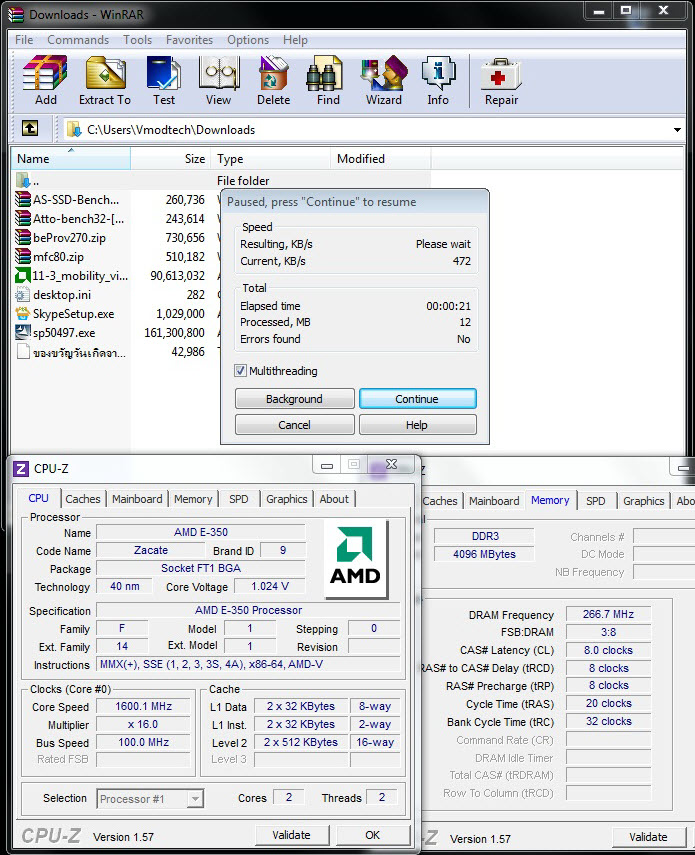This screenshot has width=695, height=855.
Task: Click the Repair first-aid toolbar icon
Action: [x=501, y=81]
